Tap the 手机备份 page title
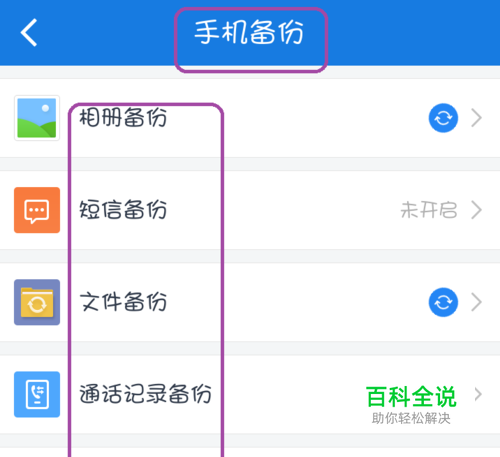The height and width of the screenshot is (457, 500). tap(249, 32)
